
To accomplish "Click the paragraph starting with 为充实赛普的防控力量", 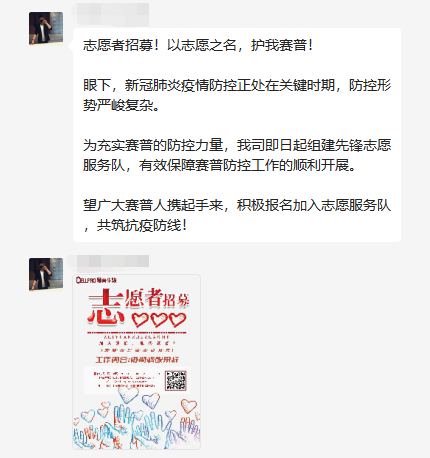I will coord(237,155).
